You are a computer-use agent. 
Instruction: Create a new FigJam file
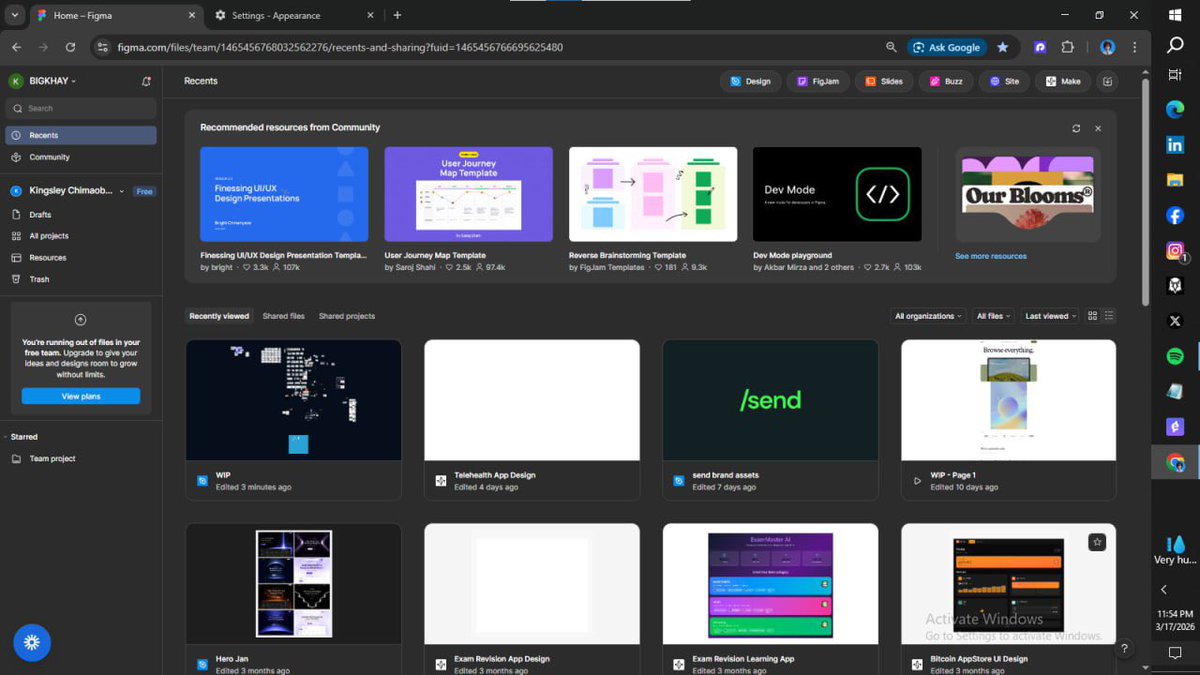[818, 81]
